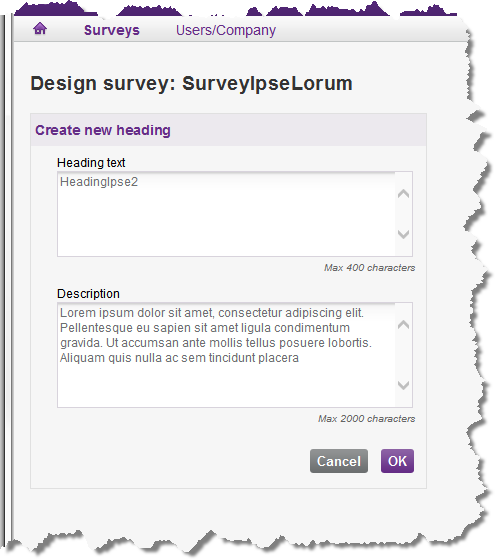The width and height of the screenshot is (495, 559).
Task: Cancel creating the new heading
Action: (339, 461)
